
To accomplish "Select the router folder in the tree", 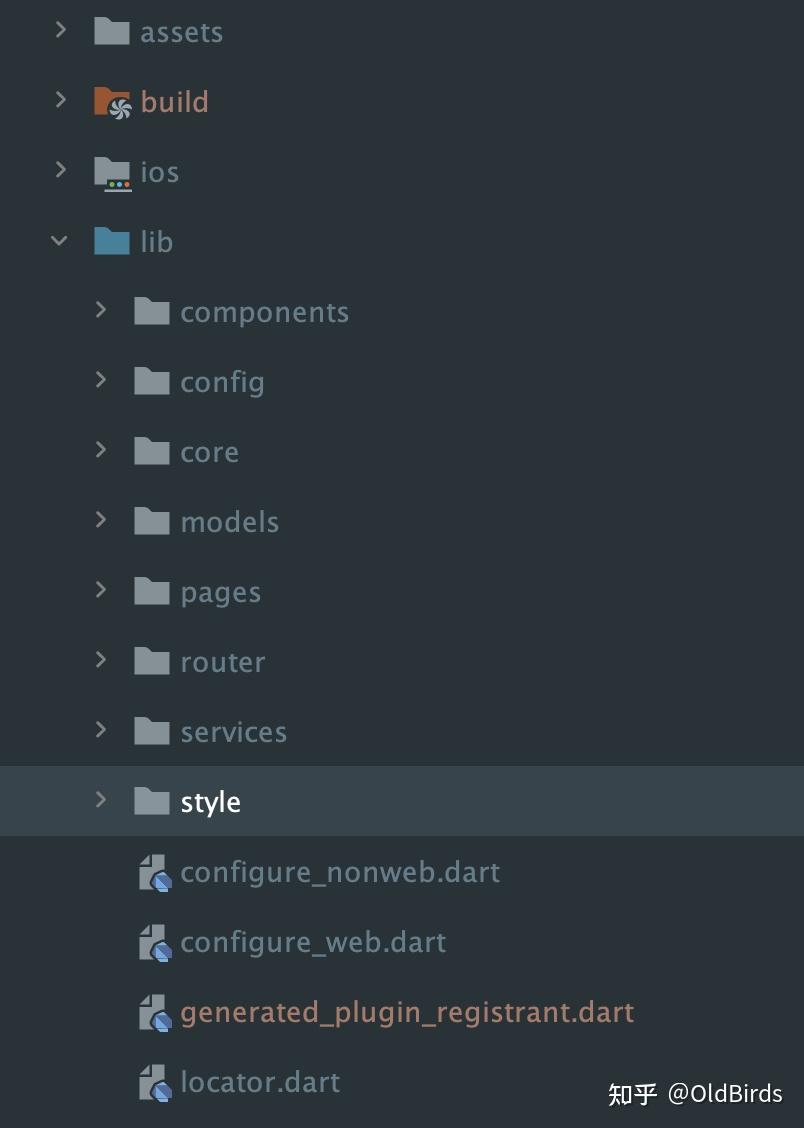I will pyautogui.click(x=222, y=661).
